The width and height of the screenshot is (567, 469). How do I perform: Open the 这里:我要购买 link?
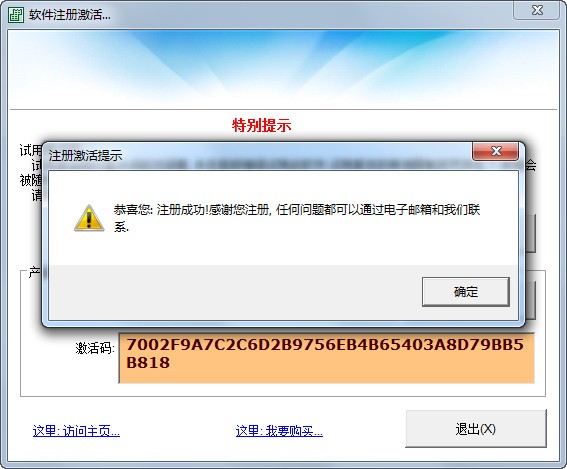[279, 431]
